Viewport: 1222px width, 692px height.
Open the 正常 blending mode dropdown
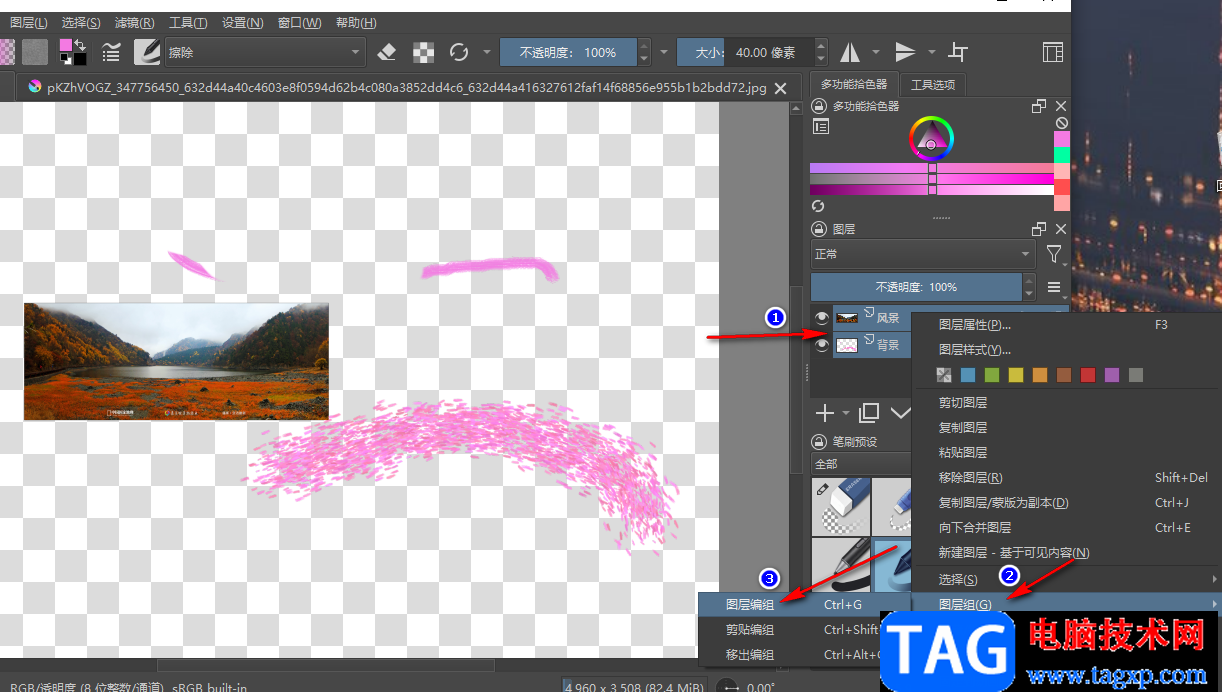[x=922, y=255]
